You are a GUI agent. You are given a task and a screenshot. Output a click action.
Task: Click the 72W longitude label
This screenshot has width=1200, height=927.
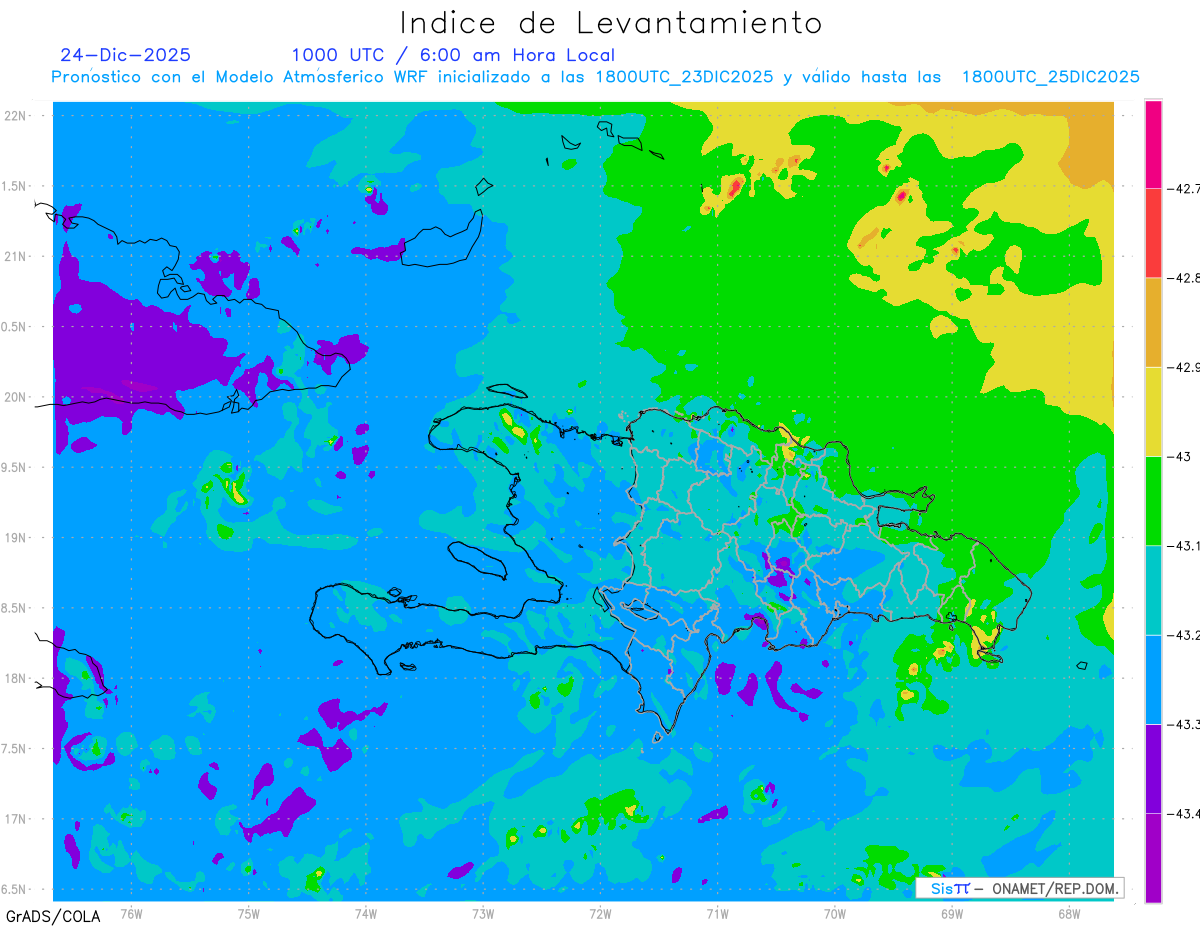[600, 914]
